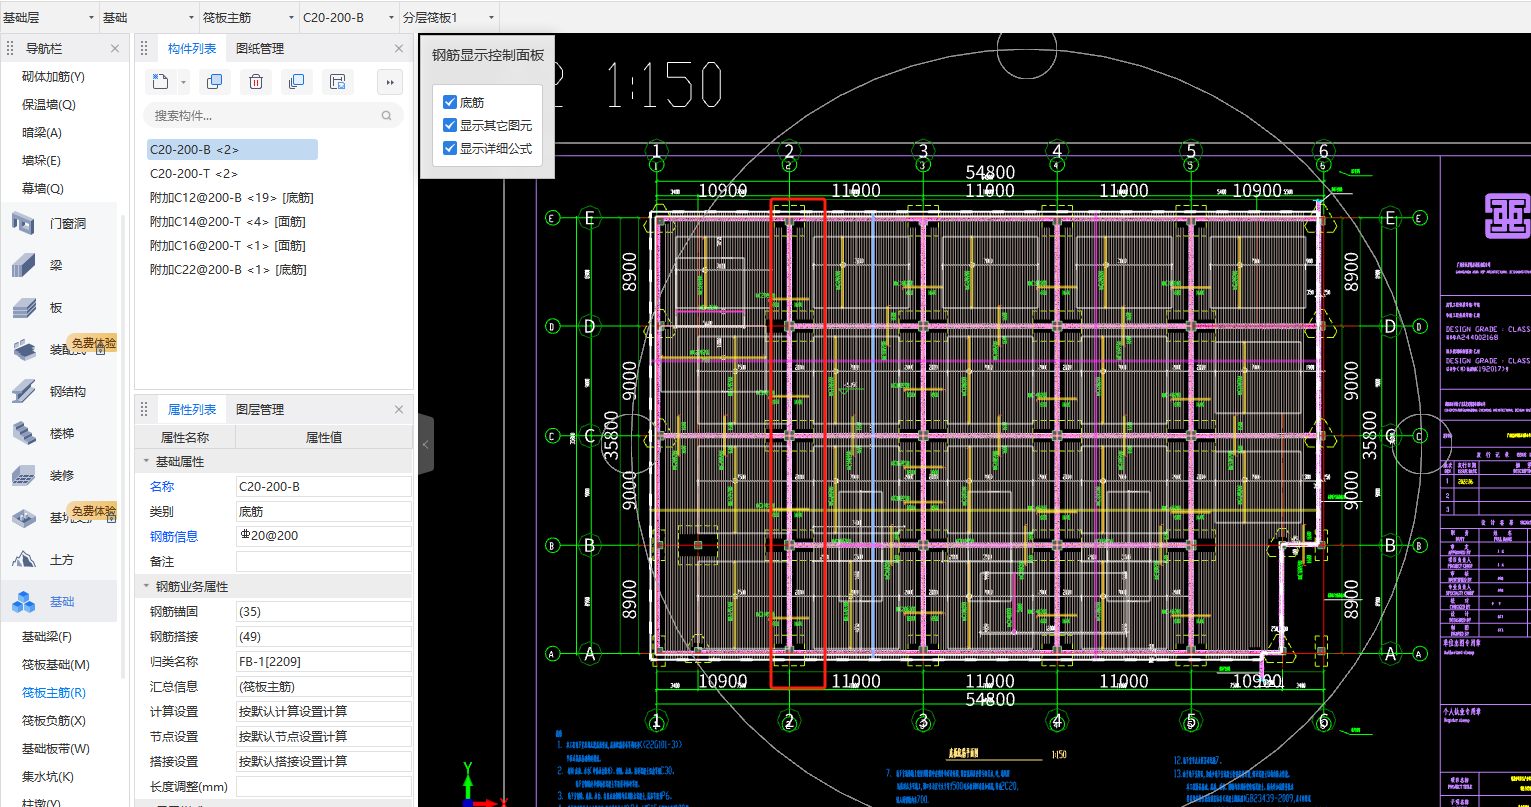Close the 属性列表 panel

point(399,409)
